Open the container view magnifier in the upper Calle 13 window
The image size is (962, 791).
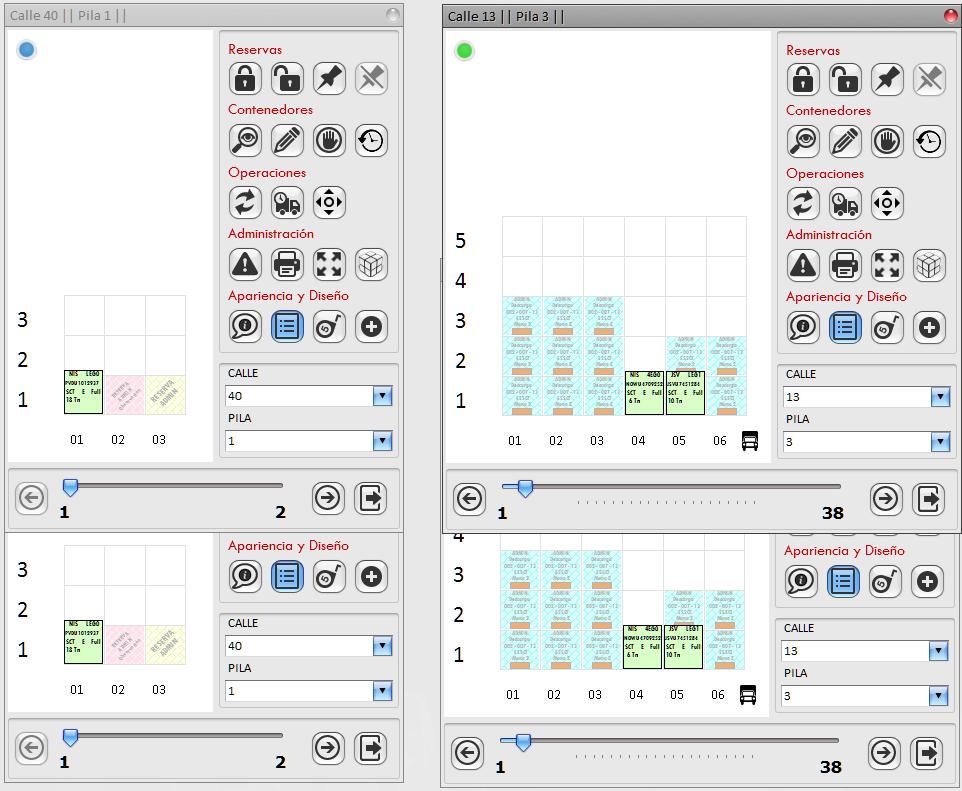pos(803,142)
